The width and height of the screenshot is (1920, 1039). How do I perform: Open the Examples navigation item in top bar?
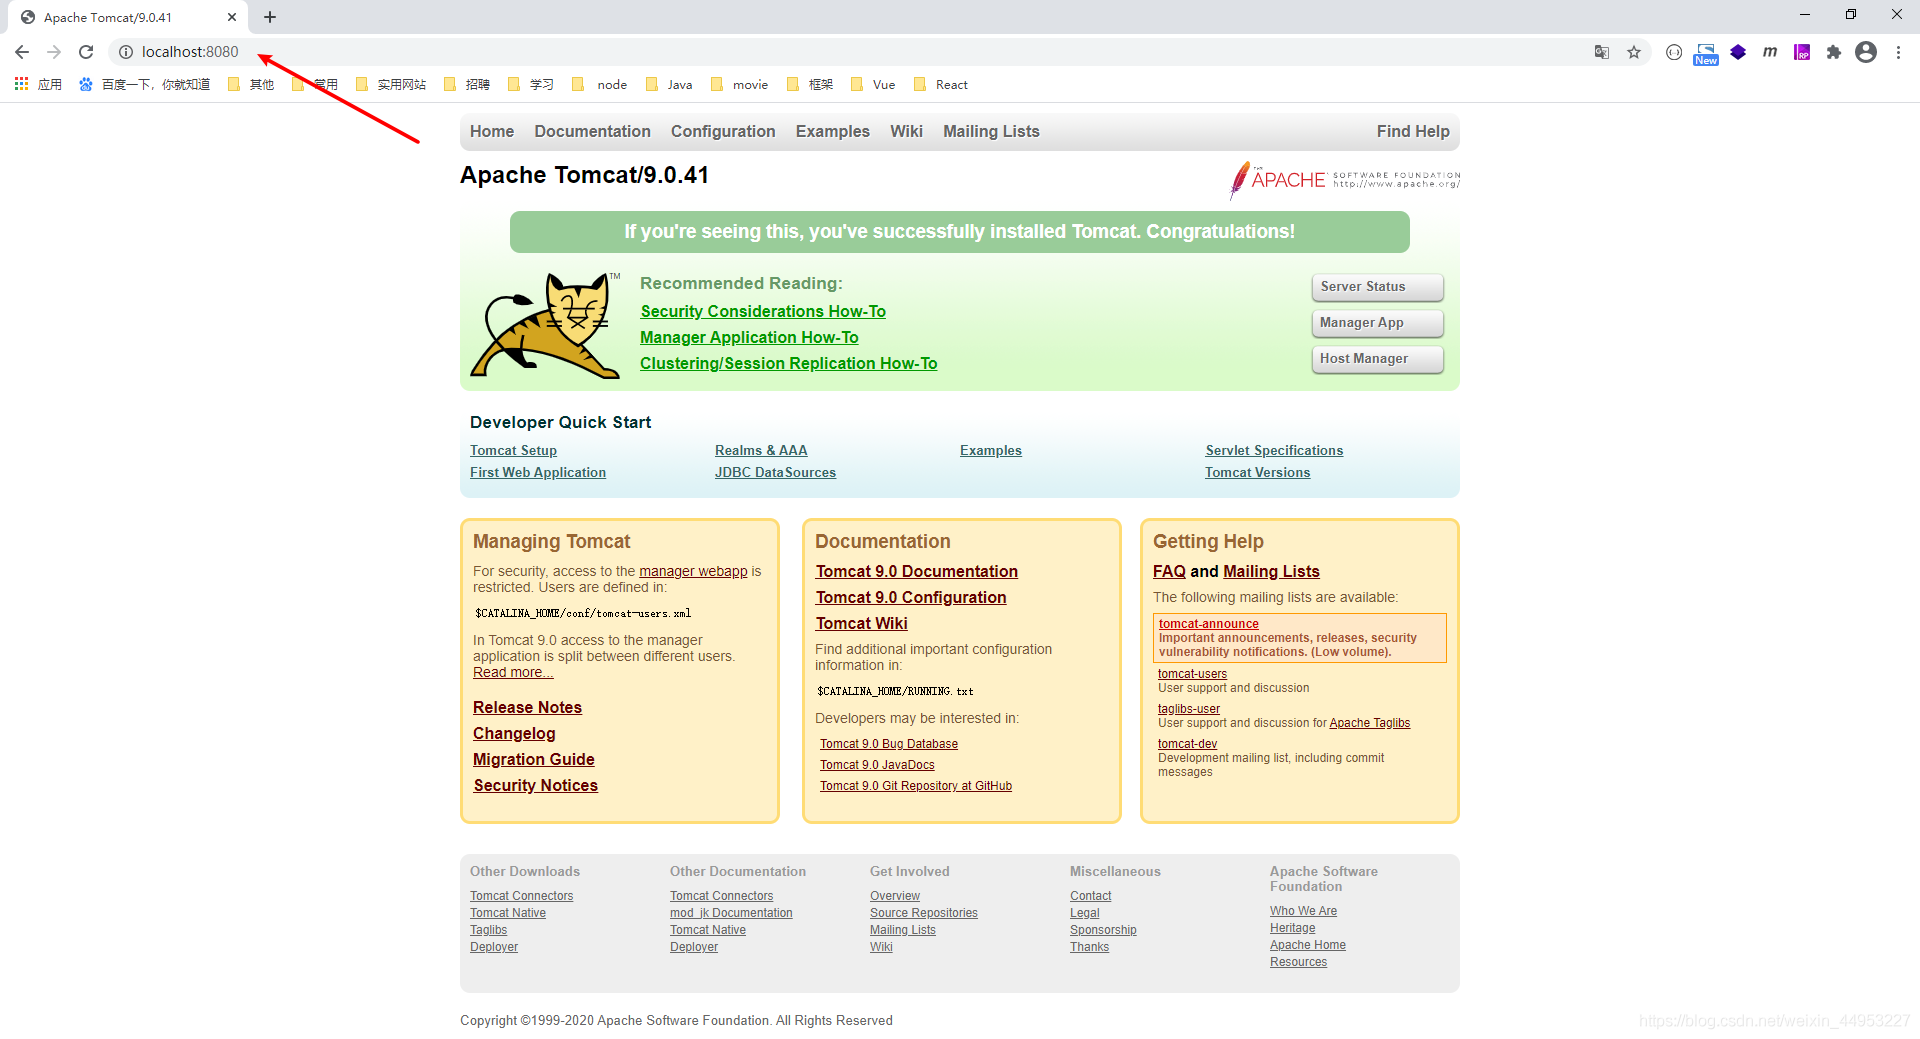point(833,131)
